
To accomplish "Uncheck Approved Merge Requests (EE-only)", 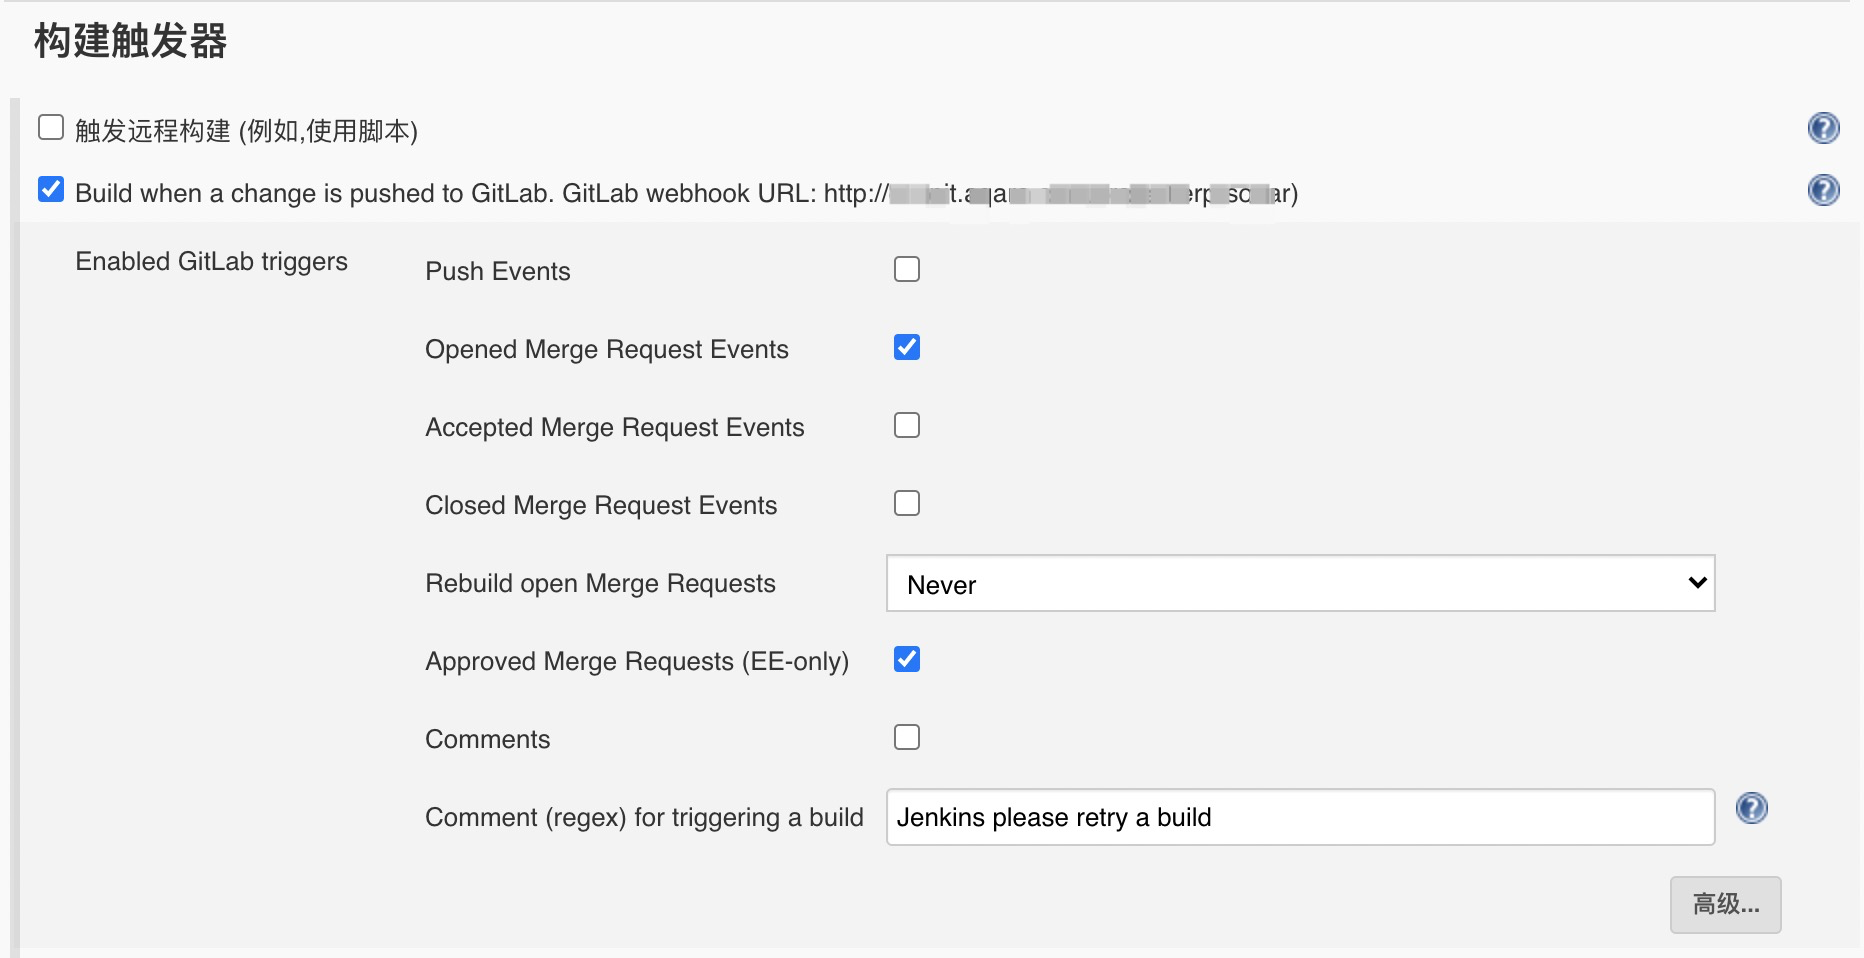I will tap(907, 659).
